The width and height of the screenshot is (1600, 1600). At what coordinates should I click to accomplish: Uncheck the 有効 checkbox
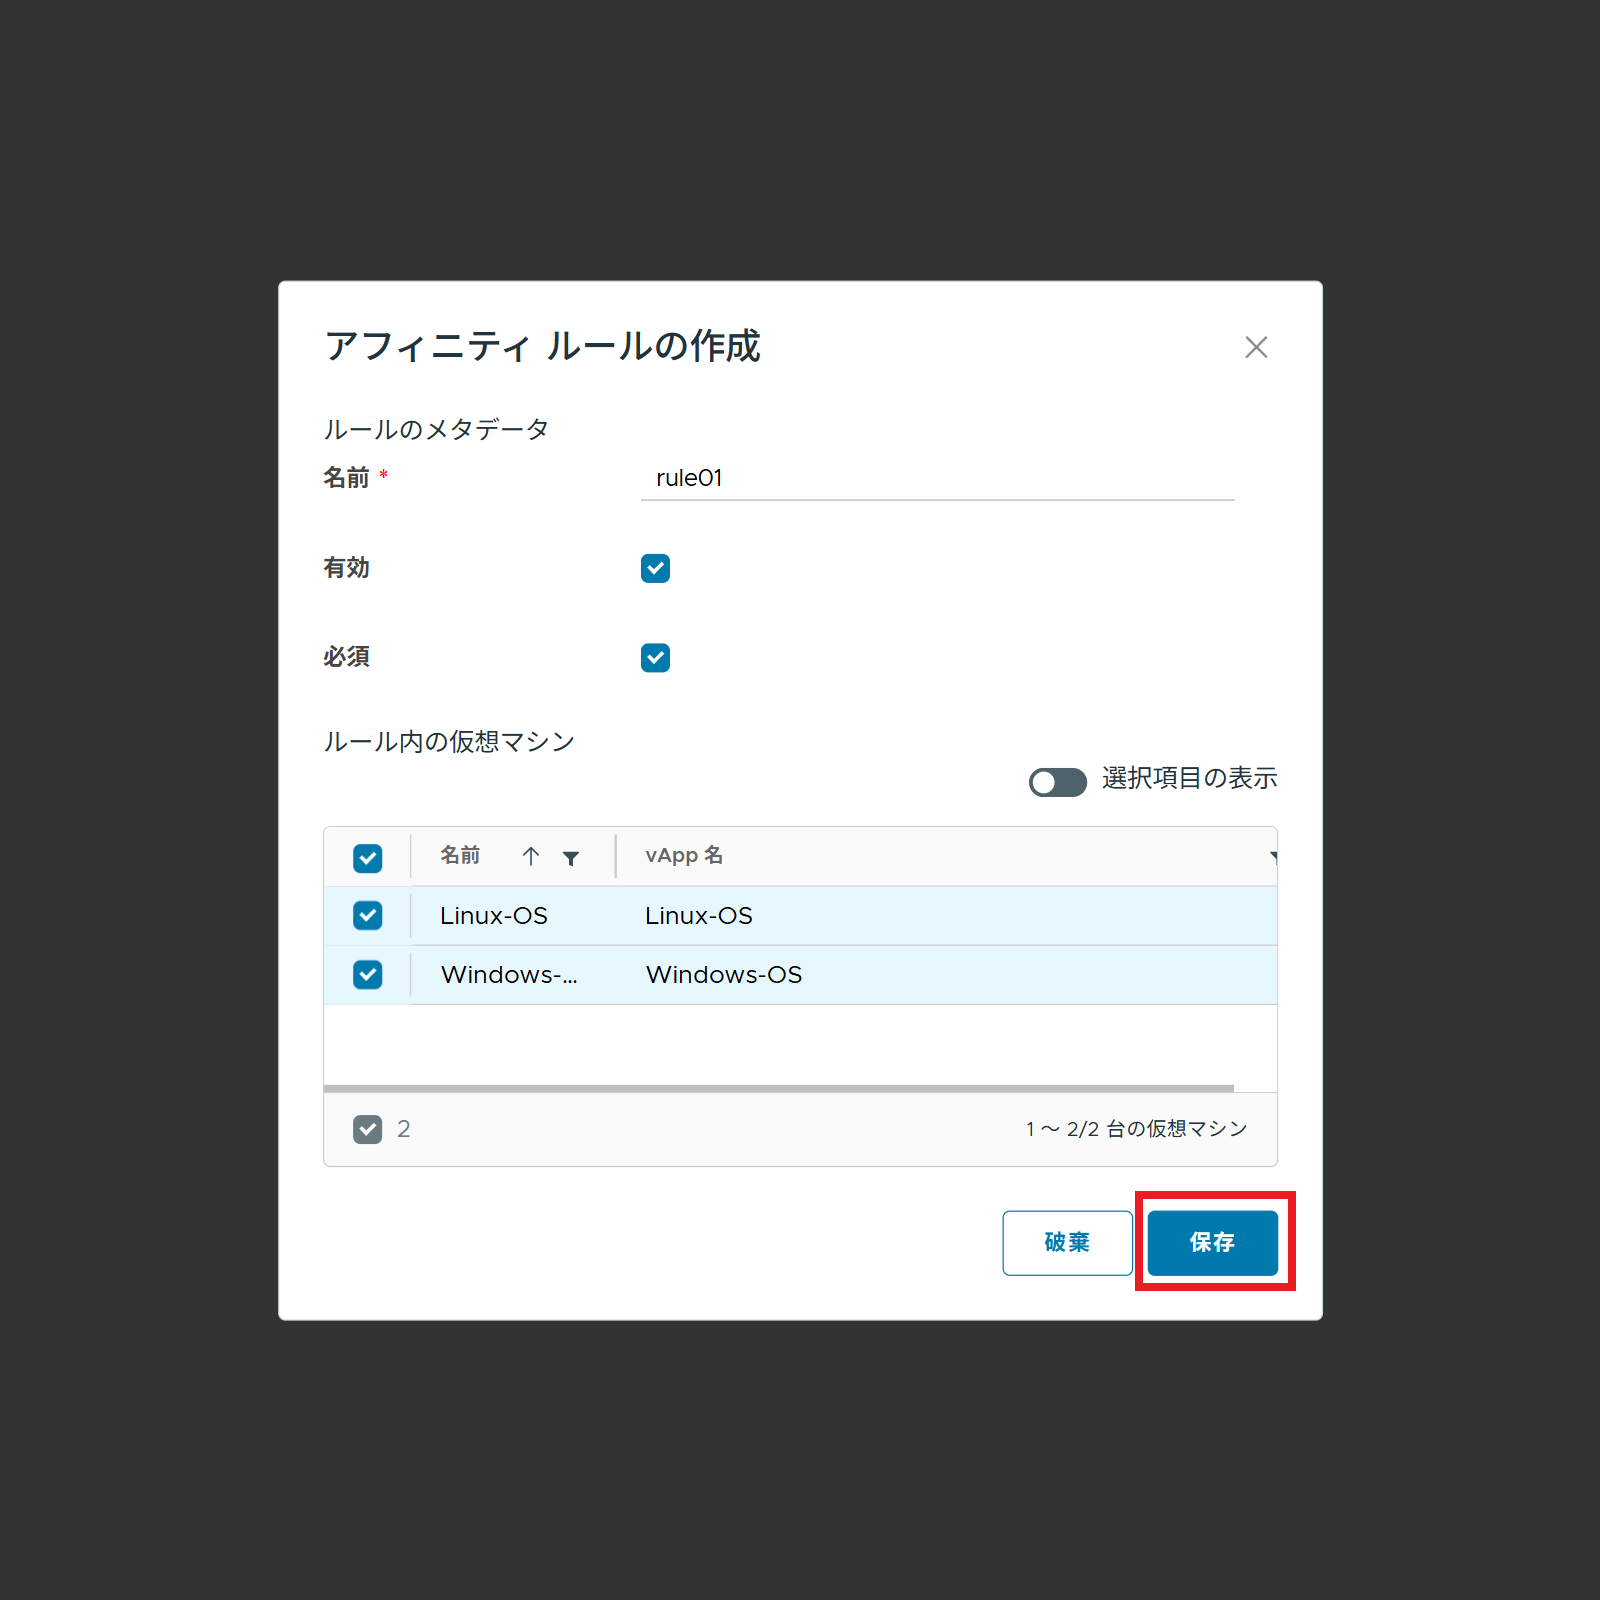(655, 568)
